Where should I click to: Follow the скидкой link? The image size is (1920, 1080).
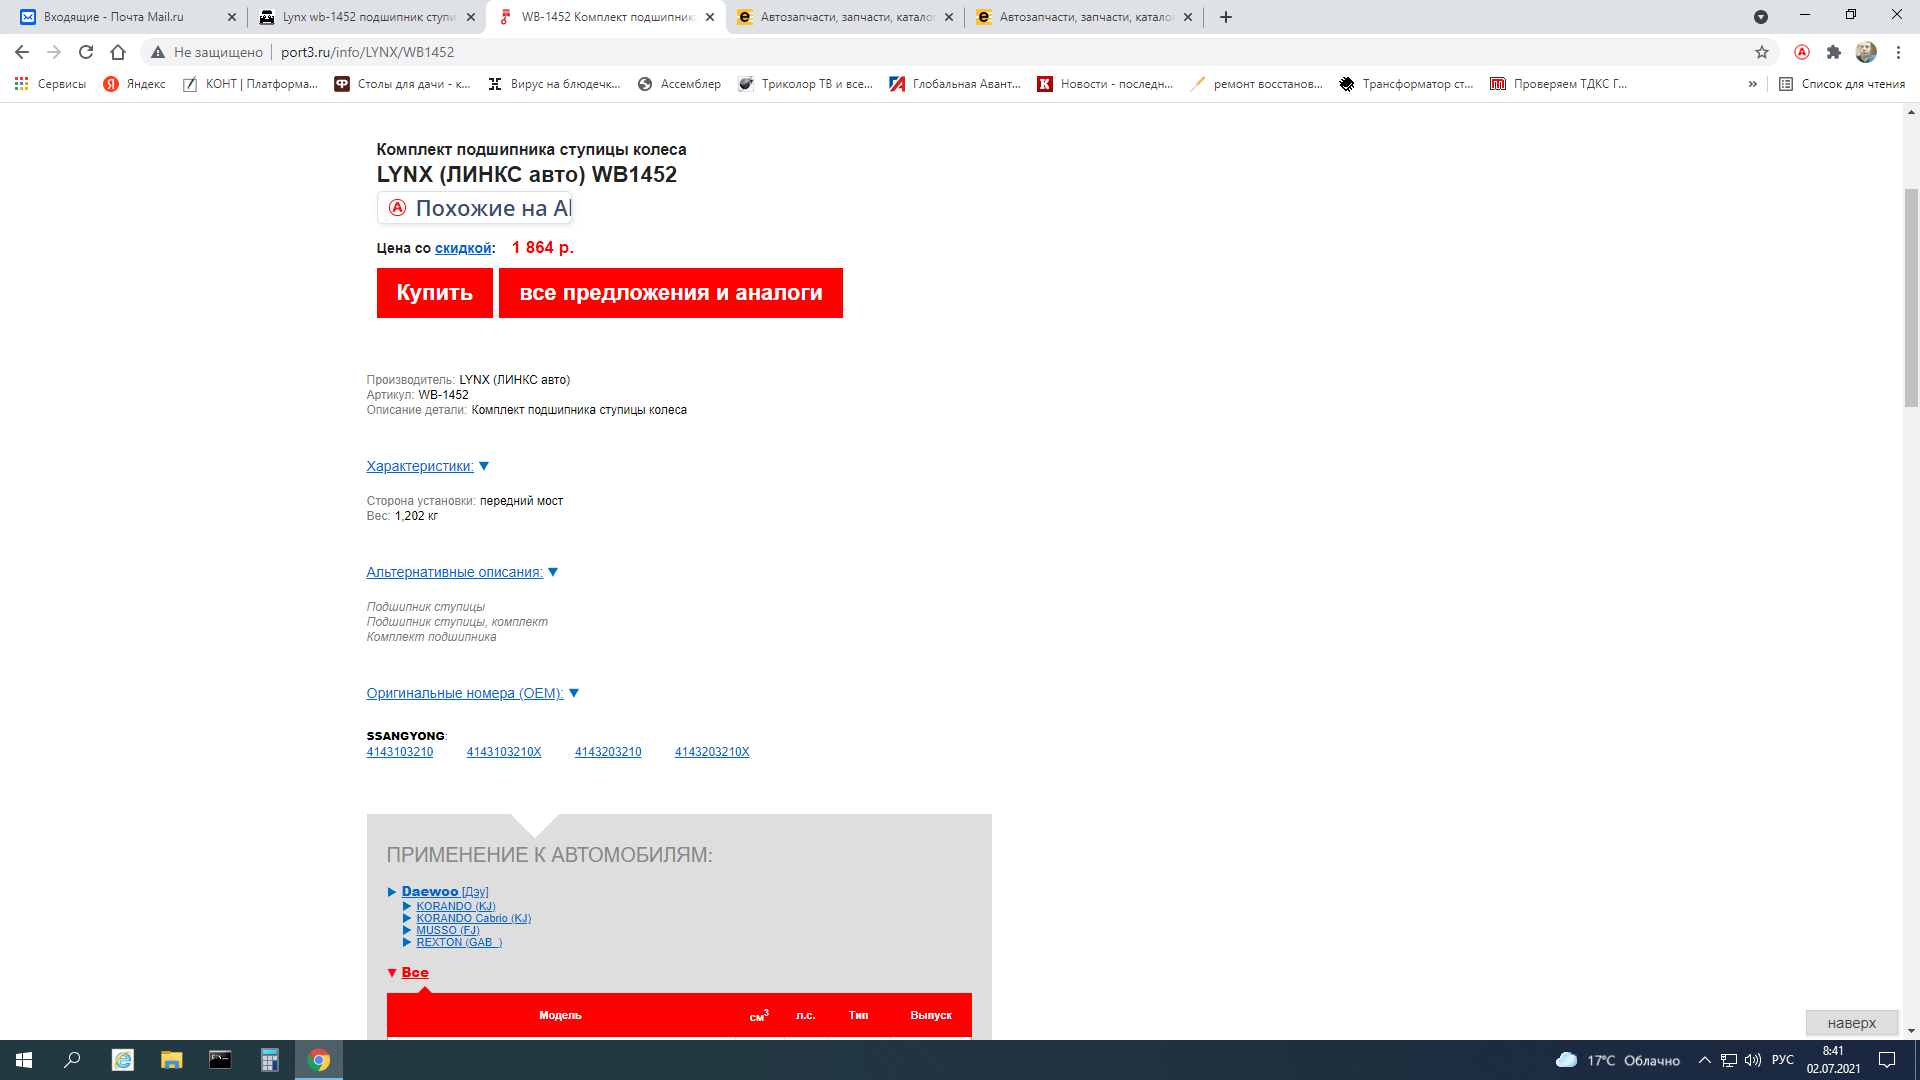[463, 248]
